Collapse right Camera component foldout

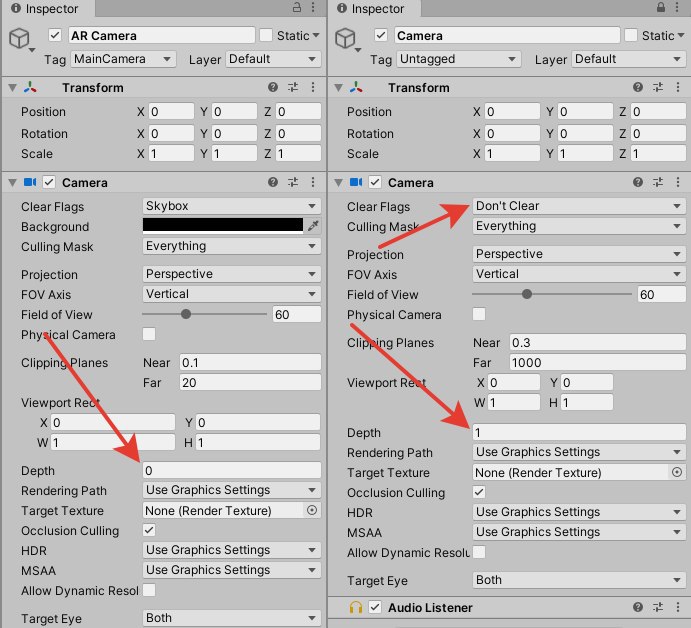(338, 182)
